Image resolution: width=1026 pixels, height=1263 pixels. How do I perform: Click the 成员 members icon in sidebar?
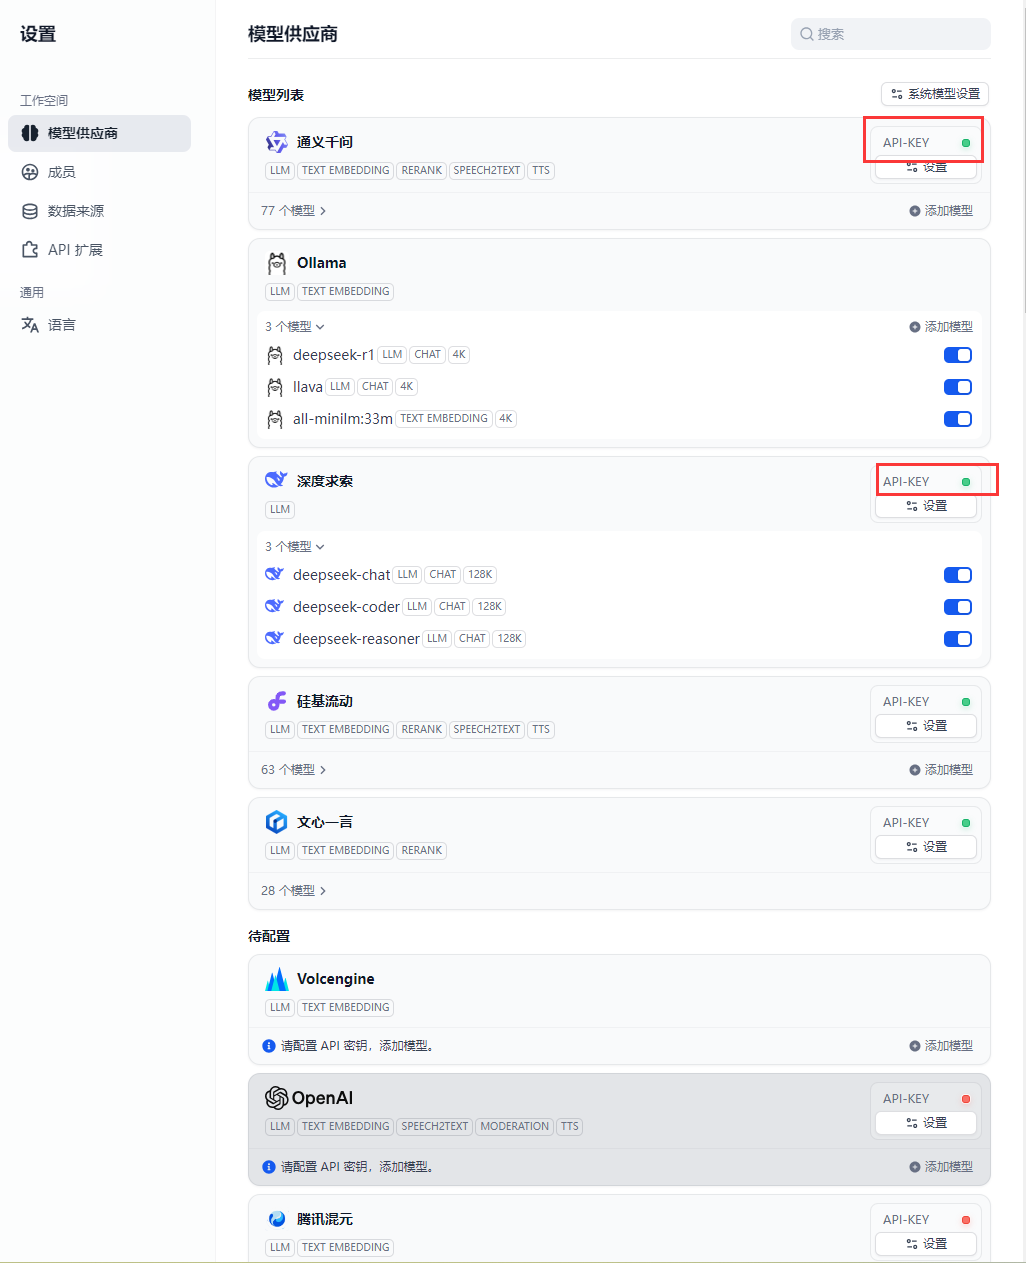click(x=30, y=172)
